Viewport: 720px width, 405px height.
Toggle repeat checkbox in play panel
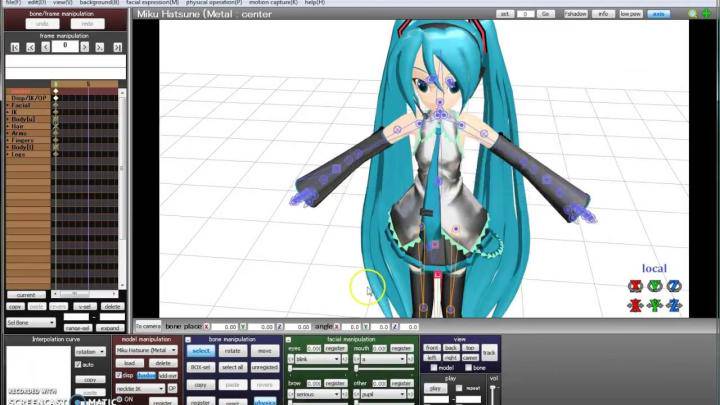point(459,388)
